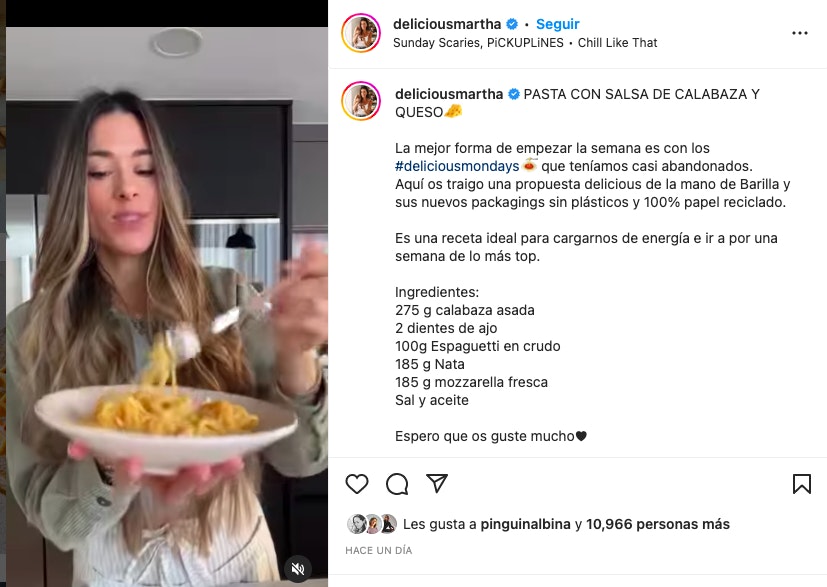Click the verified badge in the caption

coord(514,94)
